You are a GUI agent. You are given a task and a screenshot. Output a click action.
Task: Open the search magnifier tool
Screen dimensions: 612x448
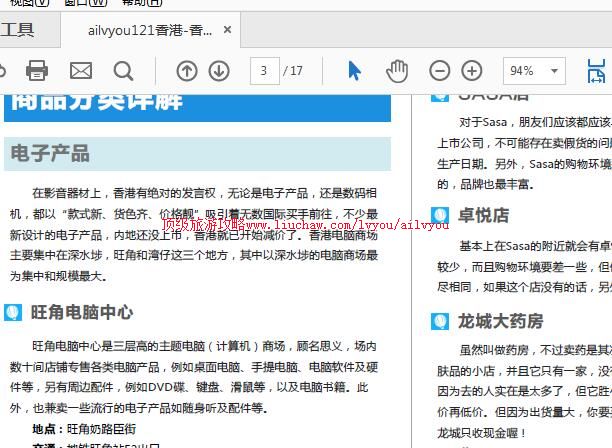123,70
